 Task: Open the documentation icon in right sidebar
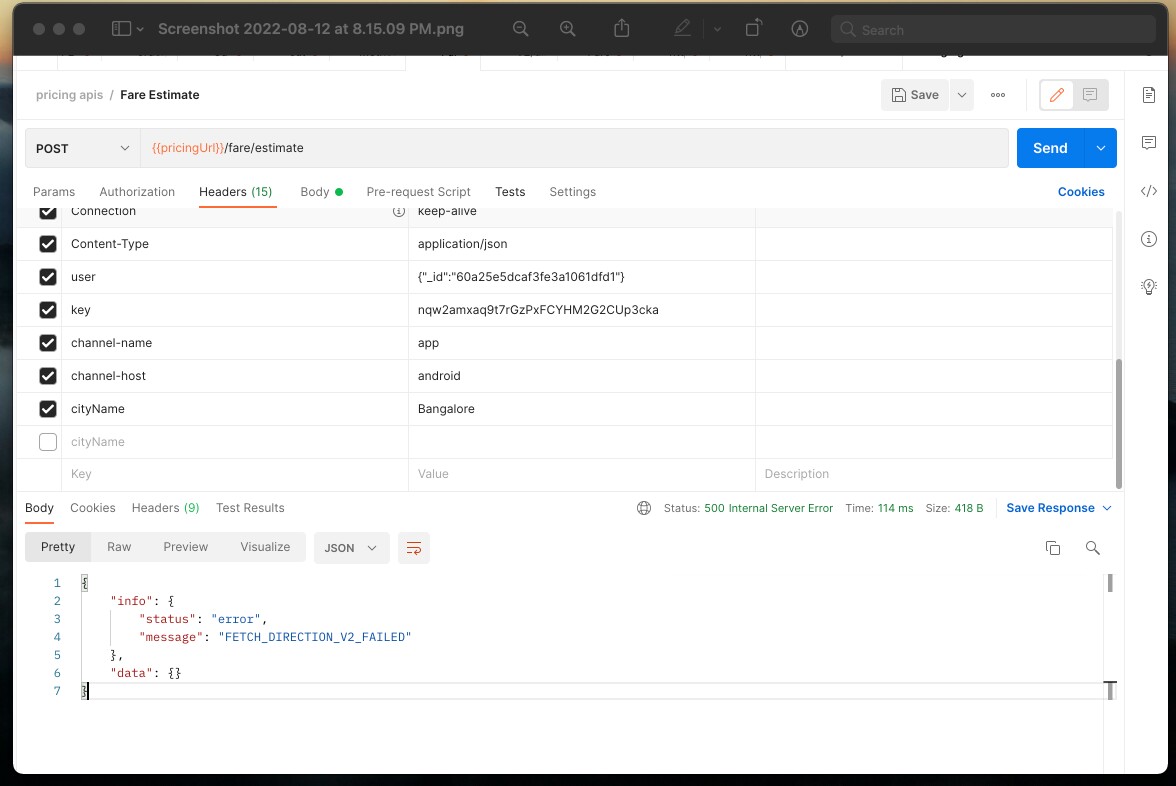[1149, 95]
